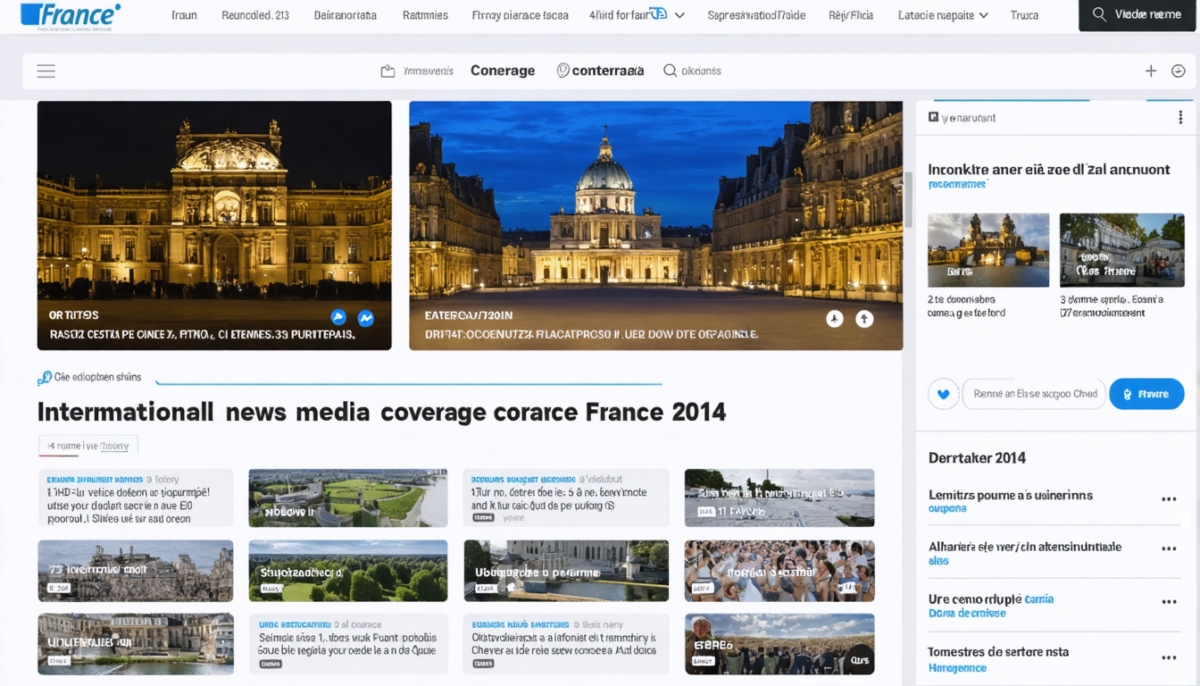Open the 'Deiranorrata' header menu item
This screenshot has width=1200, height=686.
pos(345,15)
